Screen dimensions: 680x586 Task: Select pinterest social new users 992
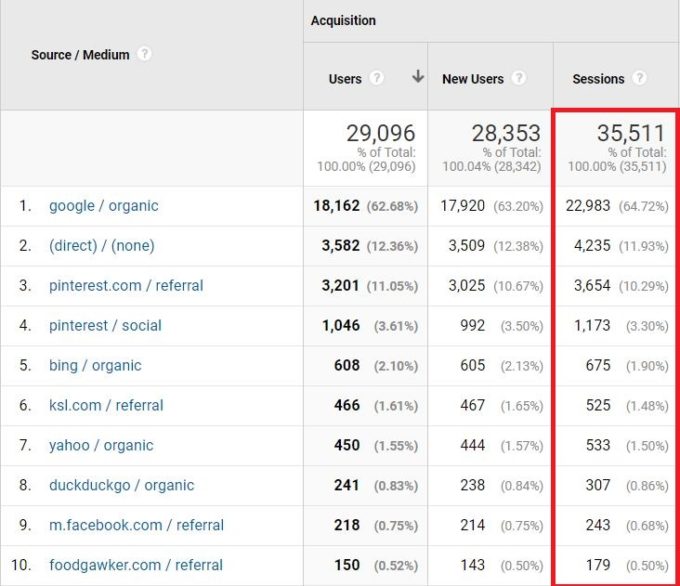click(x=473, y=325)
